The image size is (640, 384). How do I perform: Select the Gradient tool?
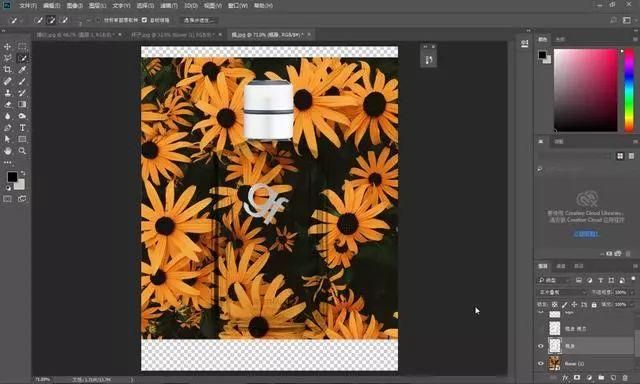coord(22,104)
